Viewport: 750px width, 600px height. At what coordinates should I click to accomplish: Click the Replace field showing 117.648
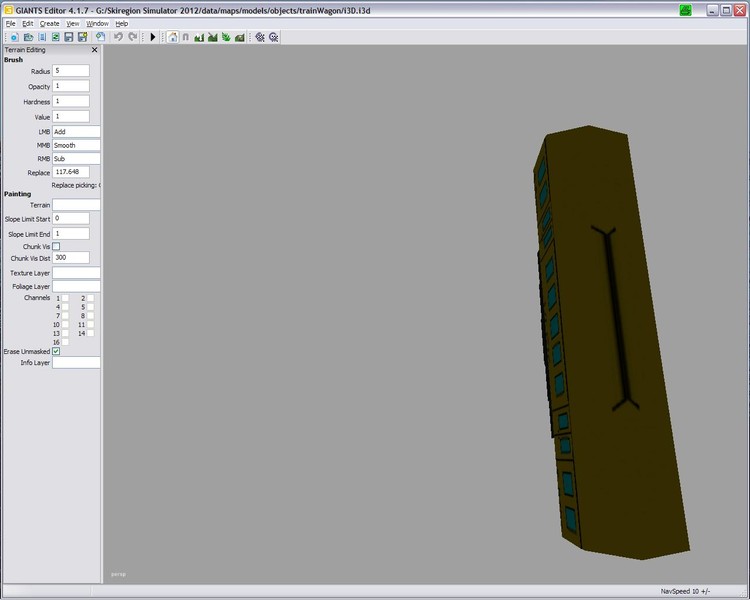point(71,172)
